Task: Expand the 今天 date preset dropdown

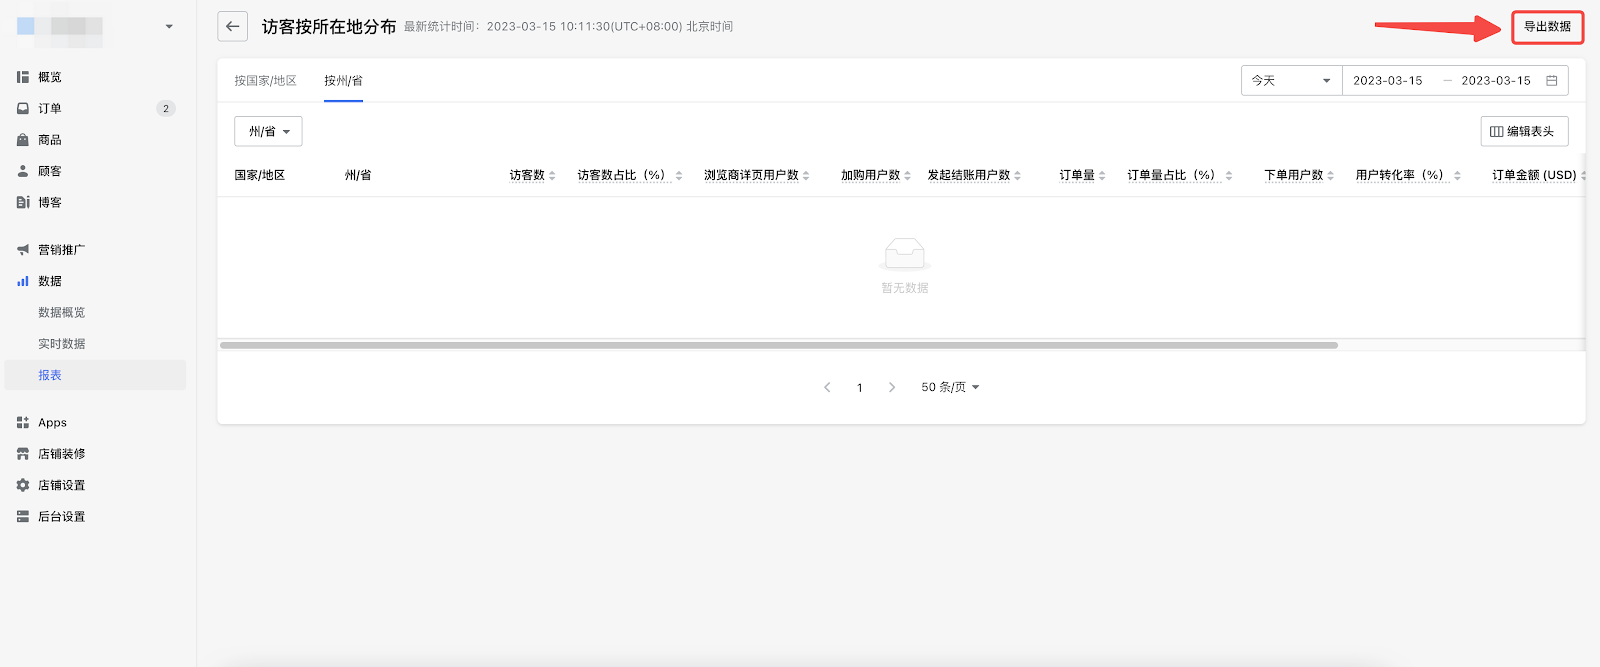Action: coord(1291,81)
